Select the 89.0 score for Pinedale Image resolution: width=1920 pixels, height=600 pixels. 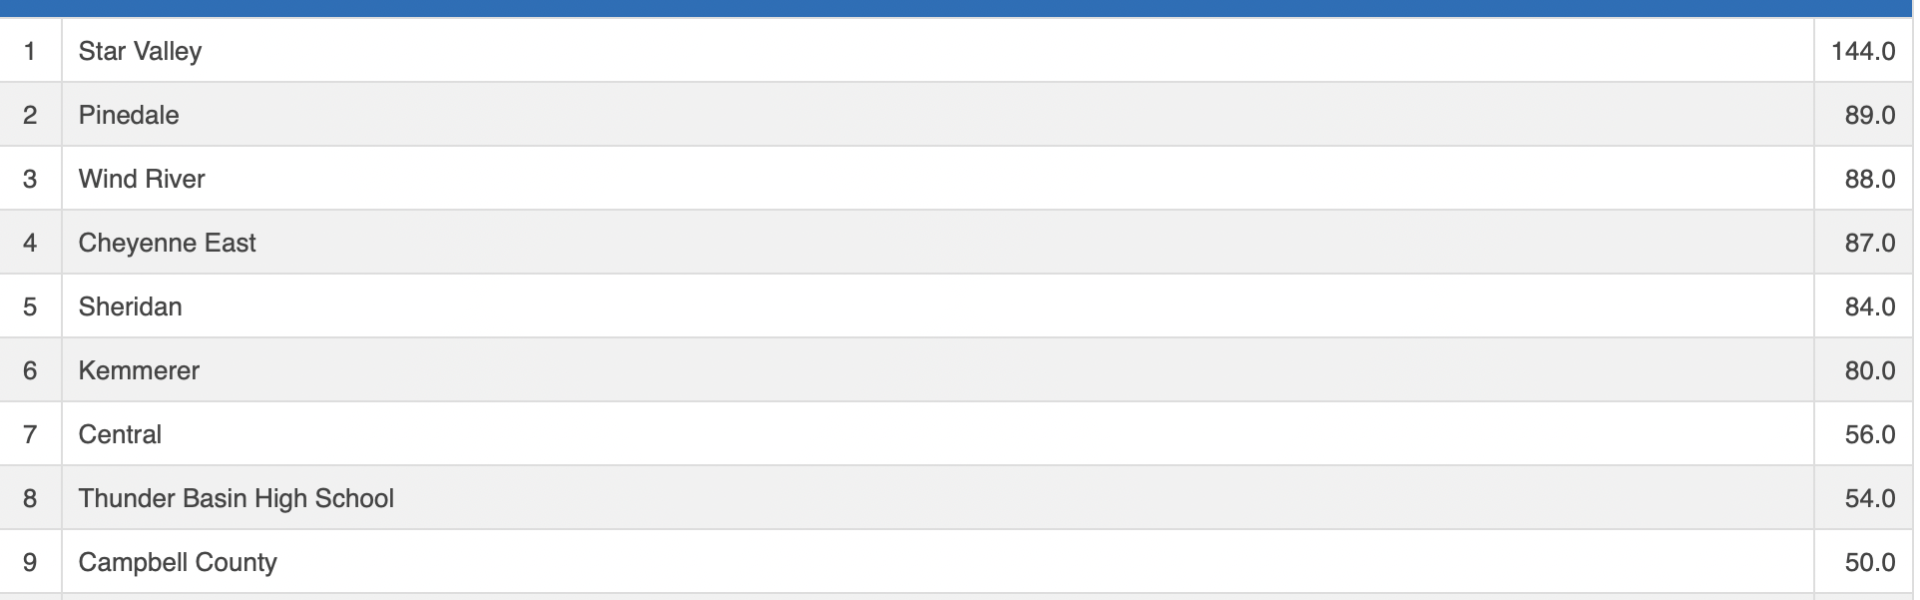[x=1869, y=115]
